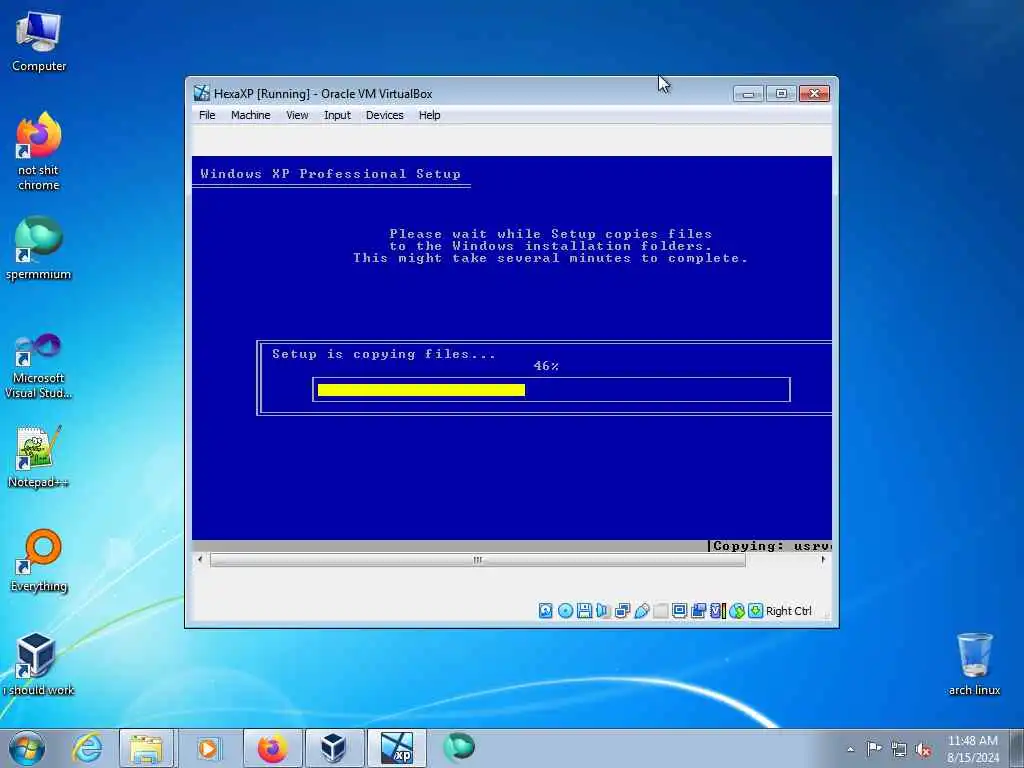Expand the hidden system tray icons arrow

pos(850,749)
